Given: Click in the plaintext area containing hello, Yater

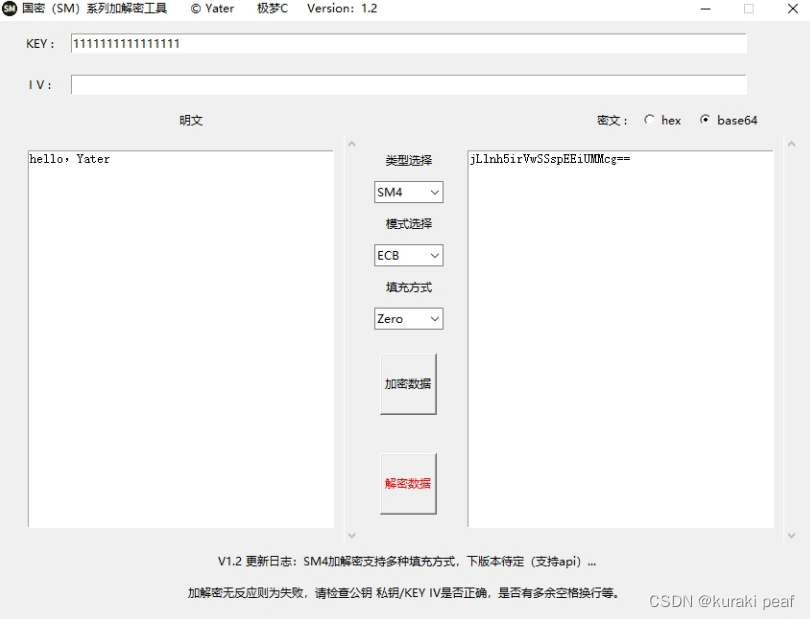Looking at the screenshot, I should click(x=181, y=339).
